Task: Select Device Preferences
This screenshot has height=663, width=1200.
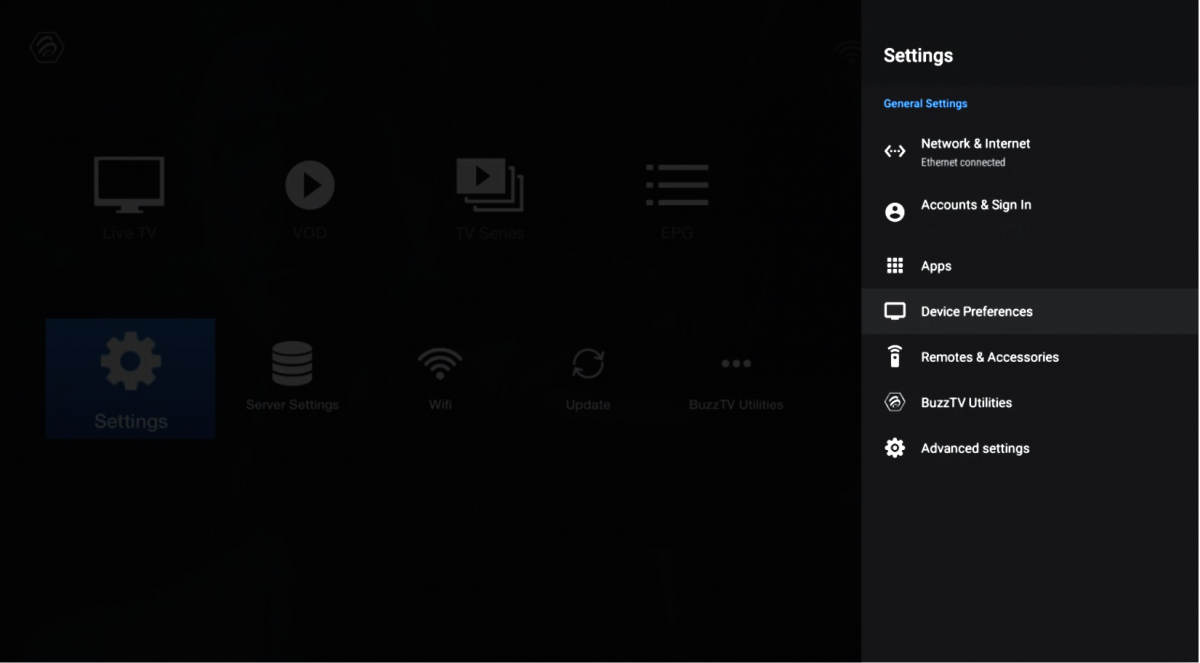Action: (1030, 311)
